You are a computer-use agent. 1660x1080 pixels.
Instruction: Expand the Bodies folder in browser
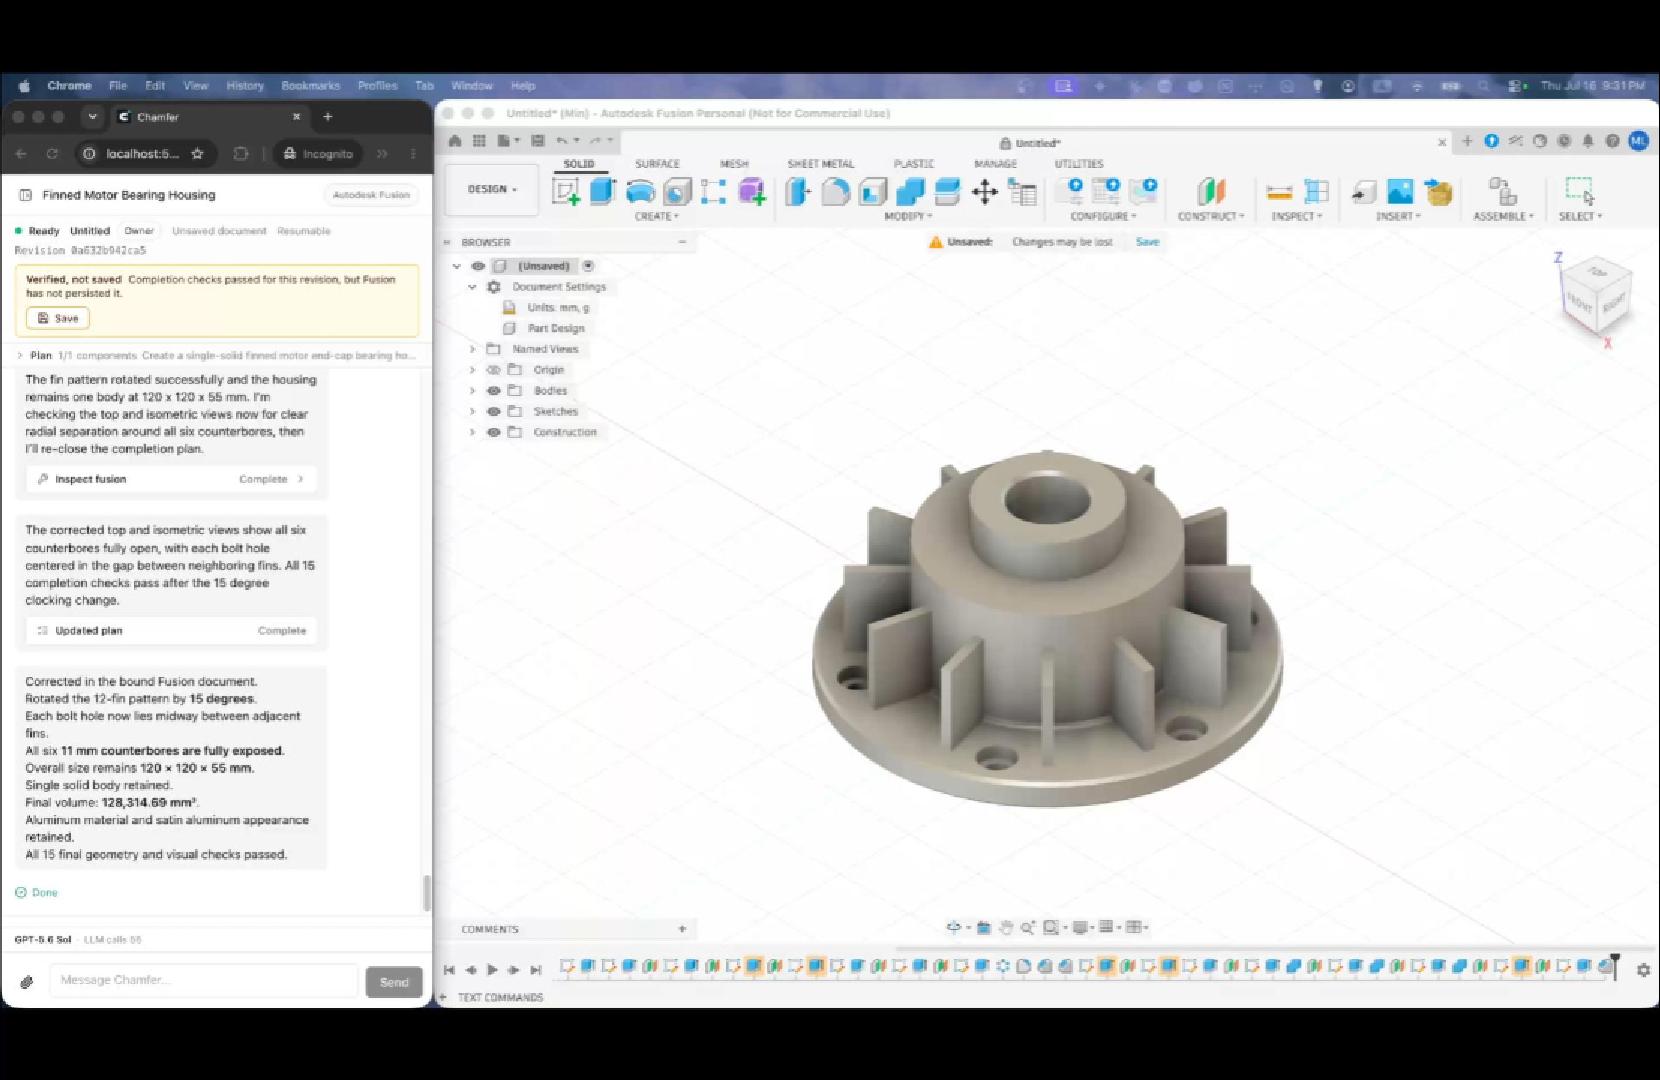click(x=473, y=391)
